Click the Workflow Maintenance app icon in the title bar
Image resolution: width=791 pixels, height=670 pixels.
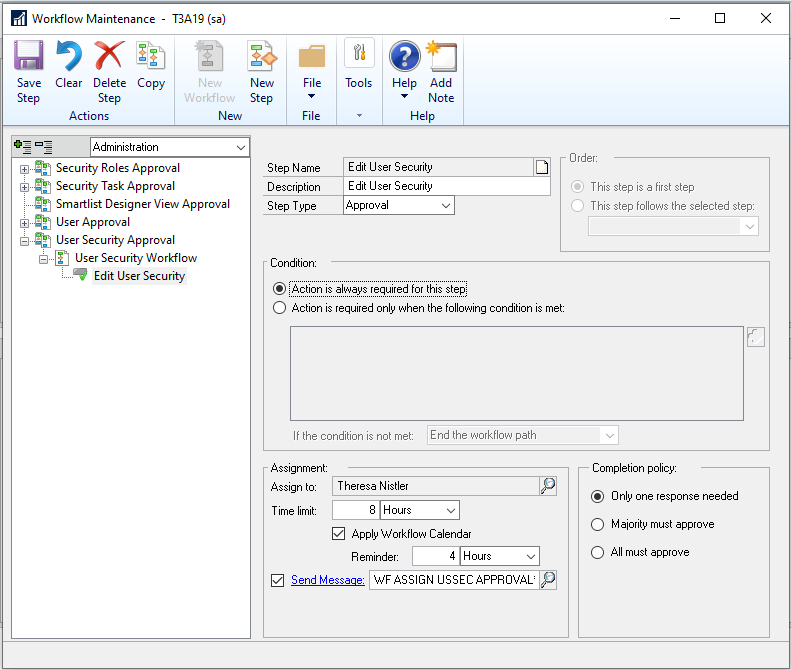click(19, 19)
